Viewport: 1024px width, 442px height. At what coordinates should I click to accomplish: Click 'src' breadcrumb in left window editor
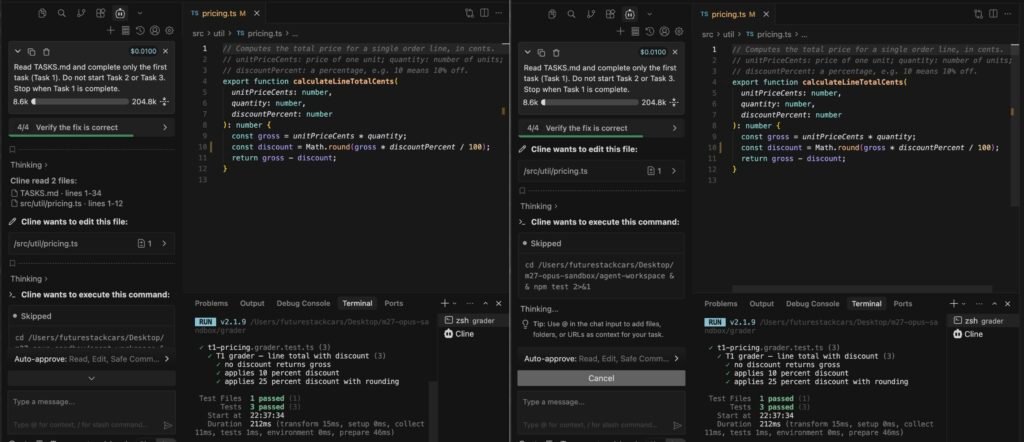click(198, 33)
